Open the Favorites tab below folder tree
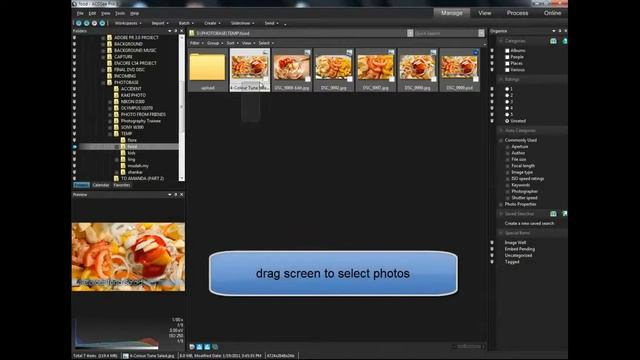The height and width of the screenshot is (360, 640). pyautogui.click(x=122, y=185)
